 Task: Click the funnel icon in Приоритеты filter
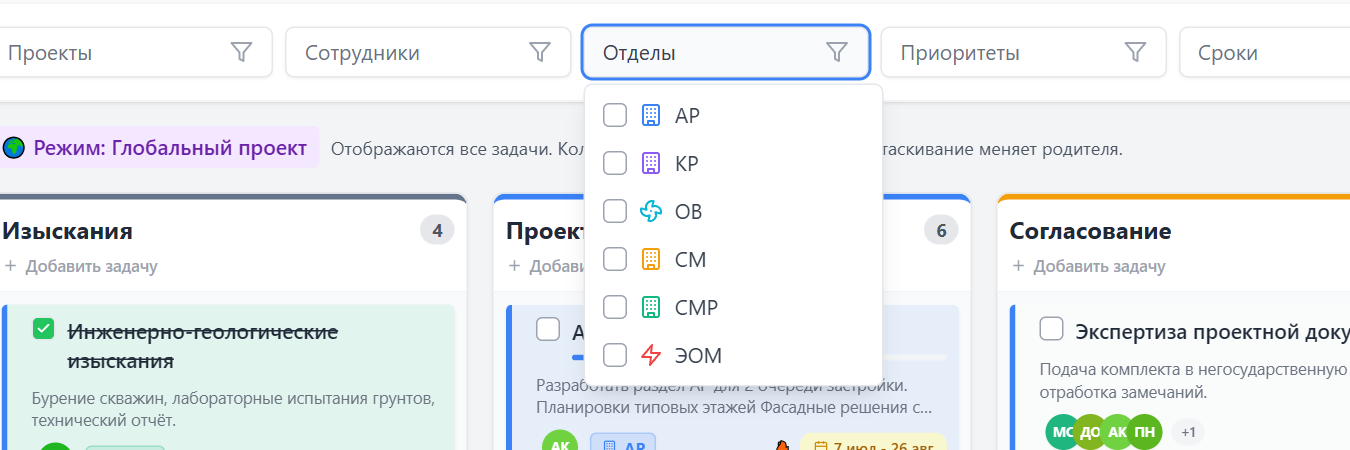(1135, 52)
